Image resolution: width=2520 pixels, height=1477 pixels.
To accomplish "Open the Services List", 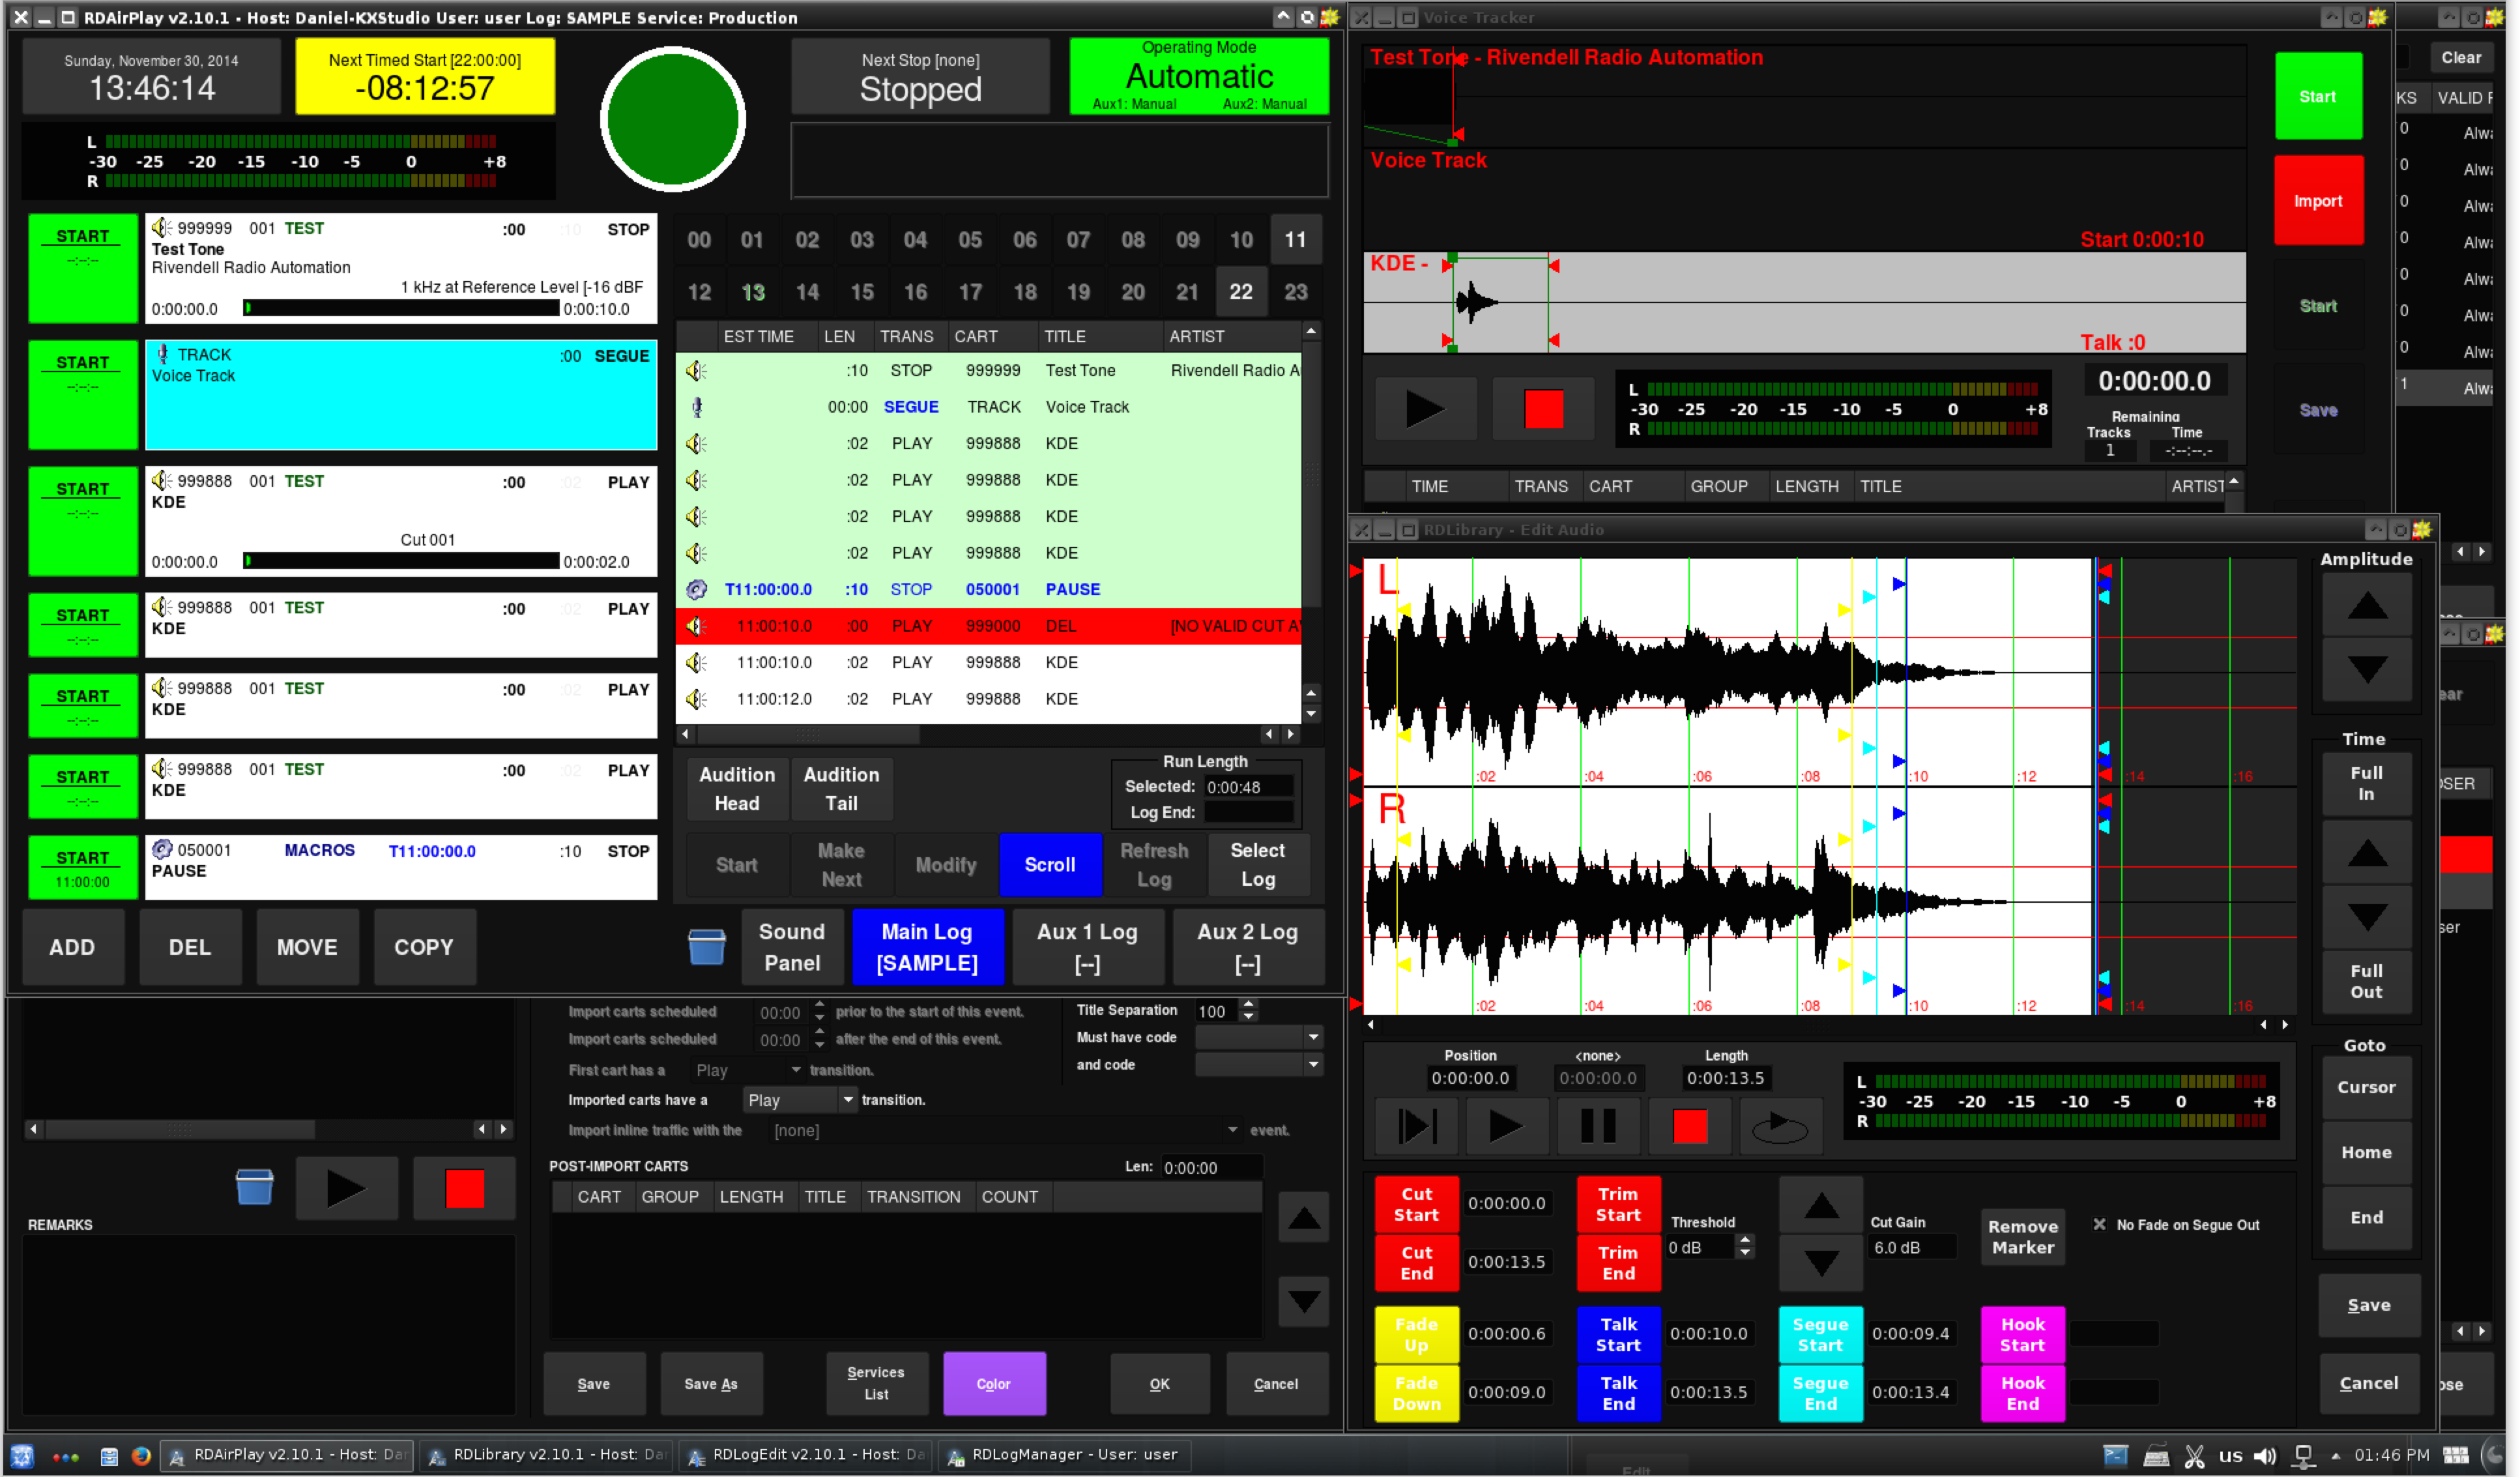I will click(x=876, y=1383).
